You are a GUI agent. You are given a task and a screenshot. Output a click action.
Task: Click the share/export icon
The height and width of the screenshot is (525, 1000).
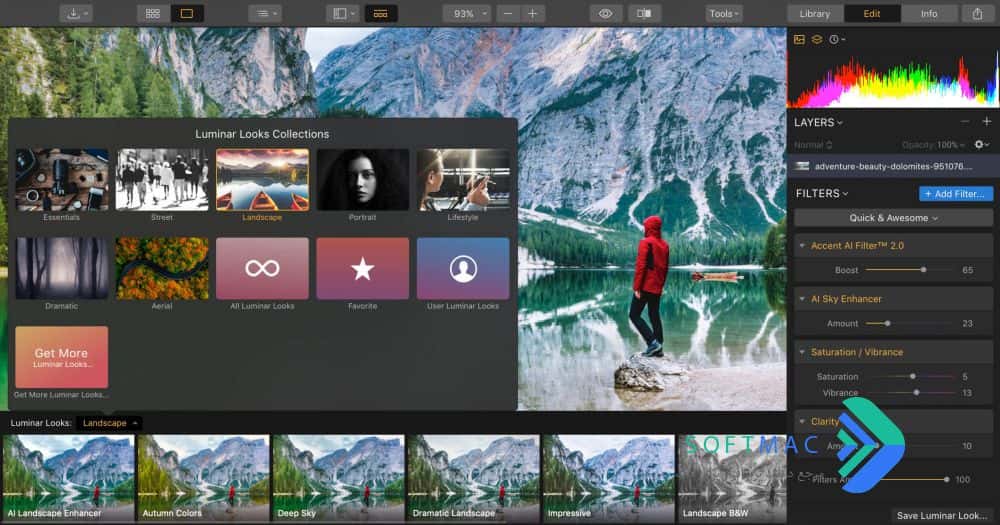click(x=978, y=13)
